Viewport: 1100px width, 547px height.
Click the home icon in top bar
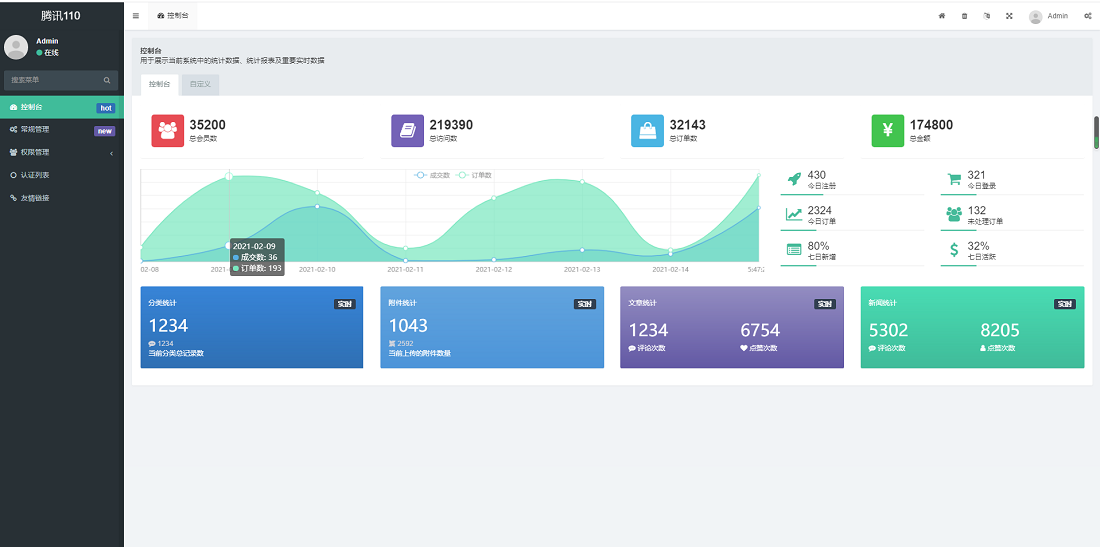pyautogui.click(x=941, y=16)
